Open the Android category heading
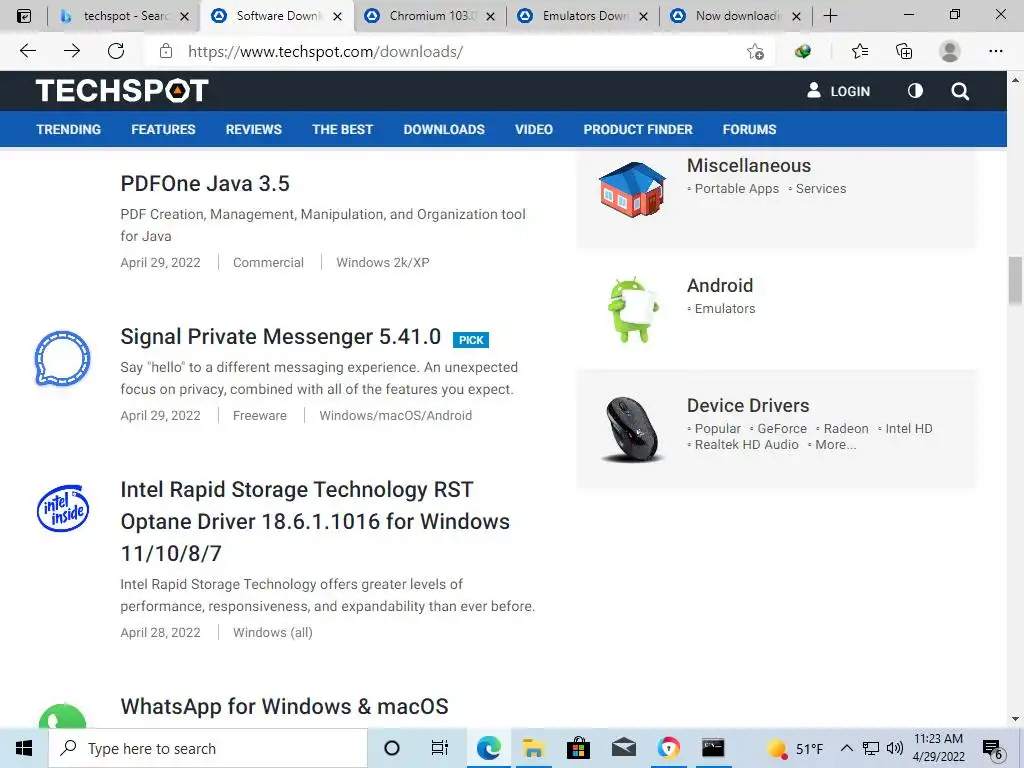 tap(720, 285)
